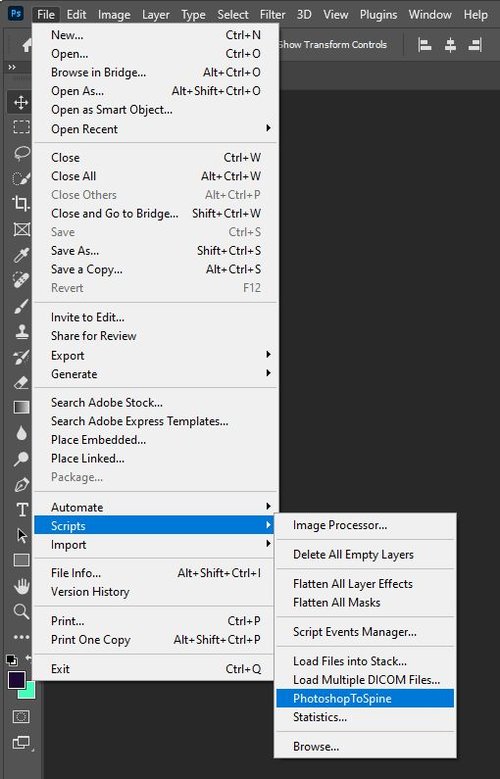Select the Brush tool

[x=21, y=306]
